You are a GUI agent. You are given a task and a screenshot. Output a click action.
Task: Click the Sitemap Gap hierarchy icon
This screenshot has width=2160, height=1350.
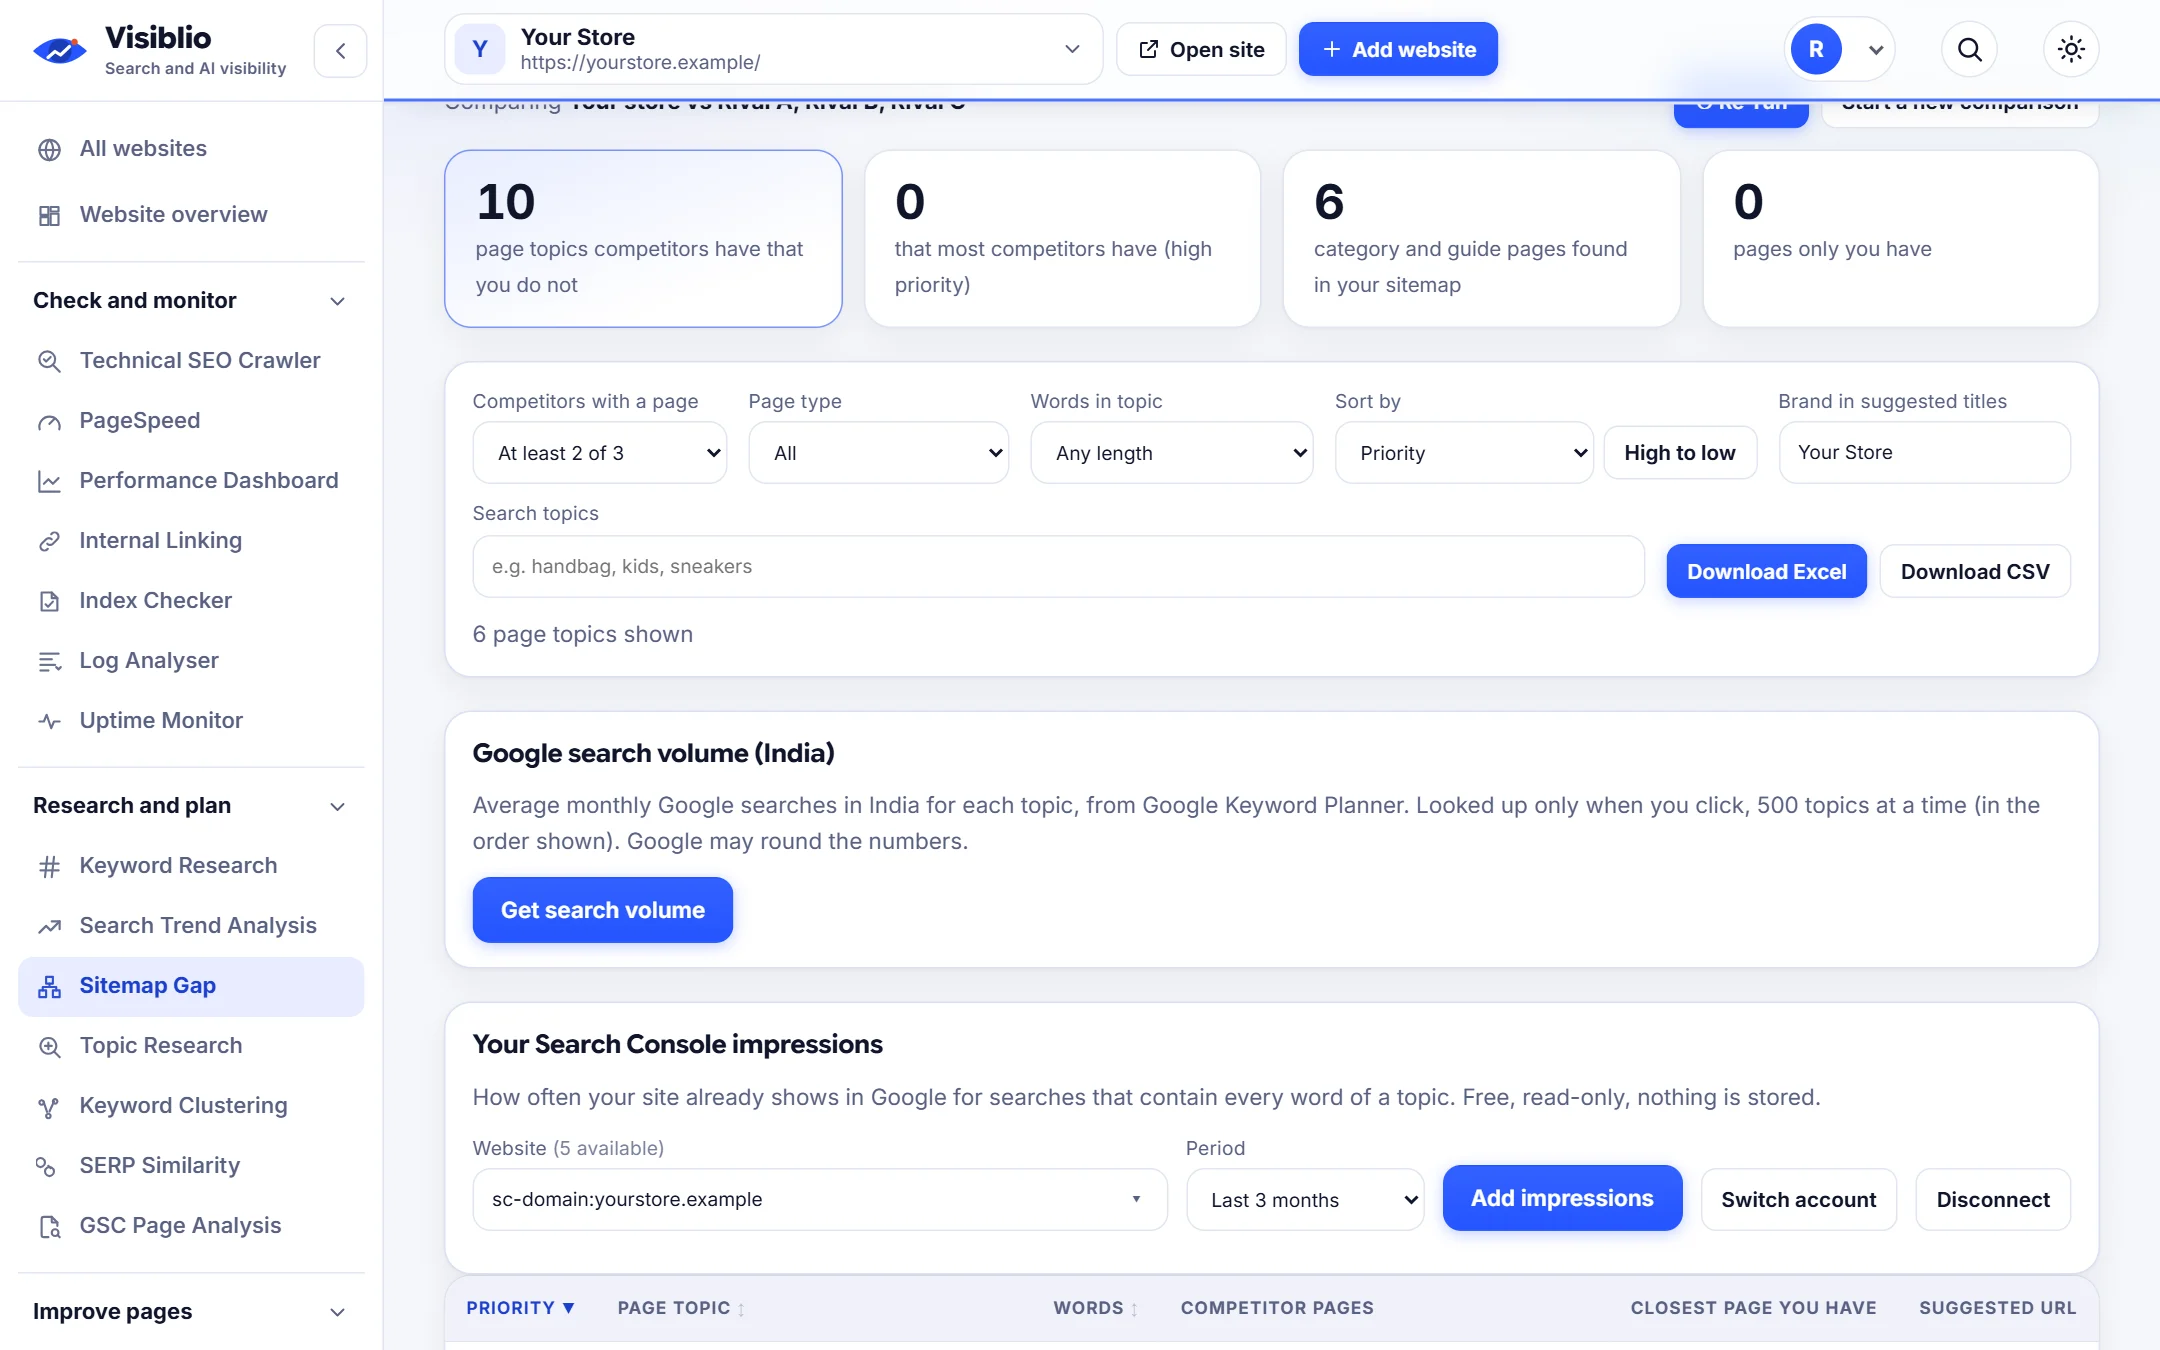point(49,986)
